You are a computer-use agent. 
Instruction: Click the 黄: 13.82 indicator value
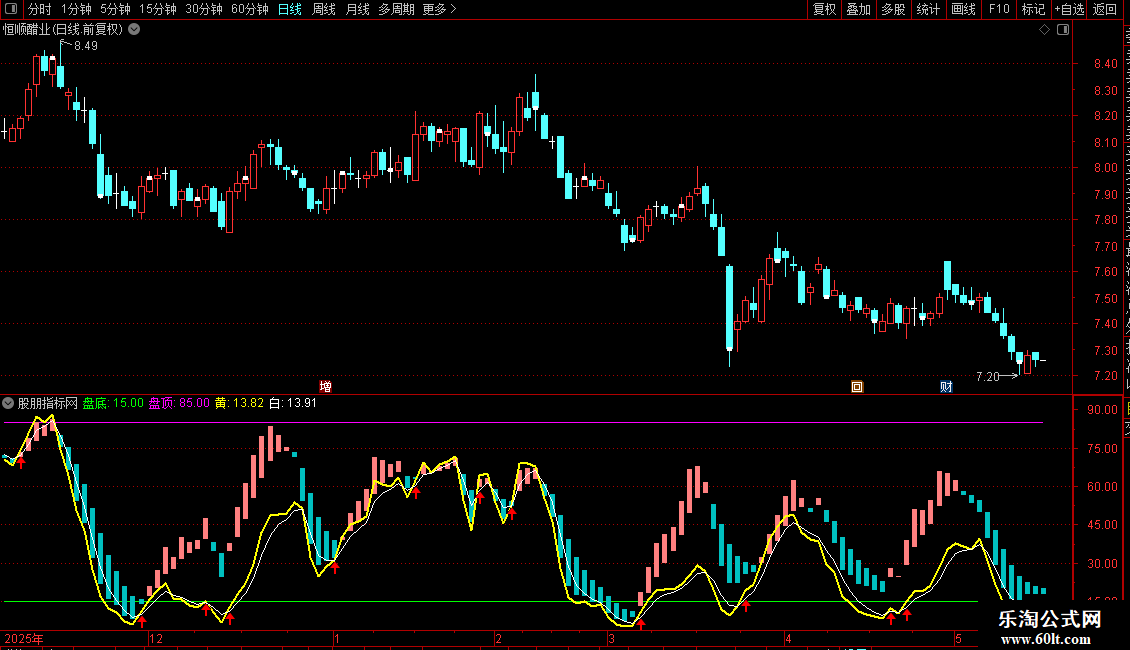click(239, 403)
